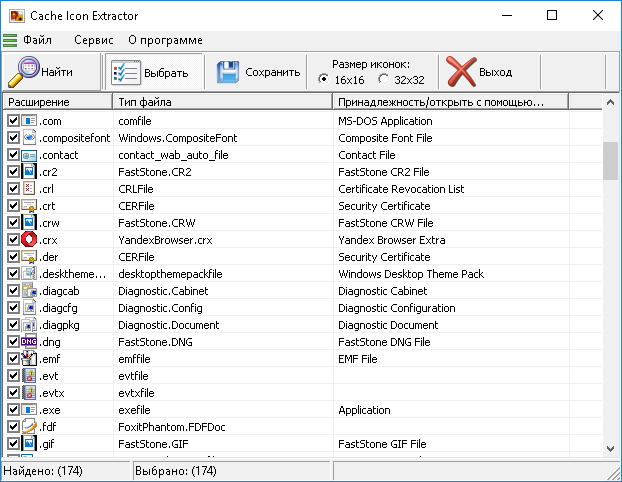
Task: Uncheck the .com row checkbox
Action: 13,121
